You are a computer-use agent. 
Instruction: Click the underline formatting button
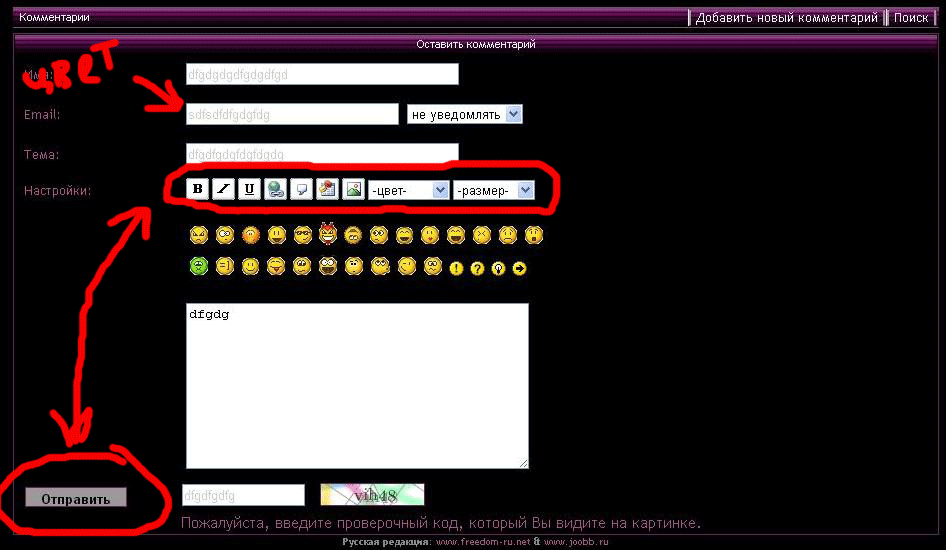[249, 189]
